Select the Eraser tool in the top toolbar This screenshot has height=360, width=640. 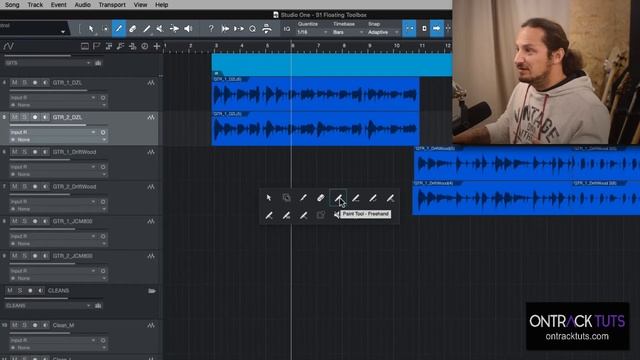click(x=133, y=29)
